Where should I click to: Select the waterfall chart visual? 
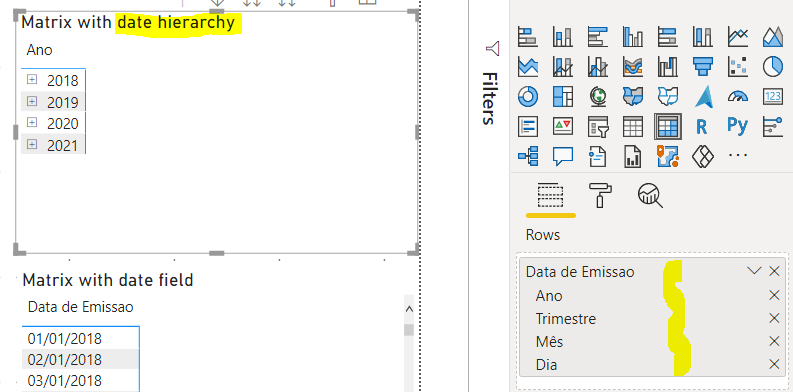click(x=668, y=66)
